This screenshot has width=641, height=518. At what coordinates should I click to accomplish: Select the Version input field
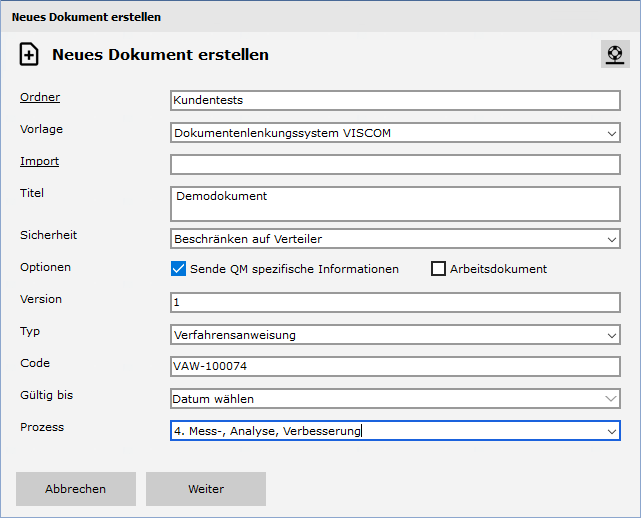pyautogui.click(x=395, y=303)
